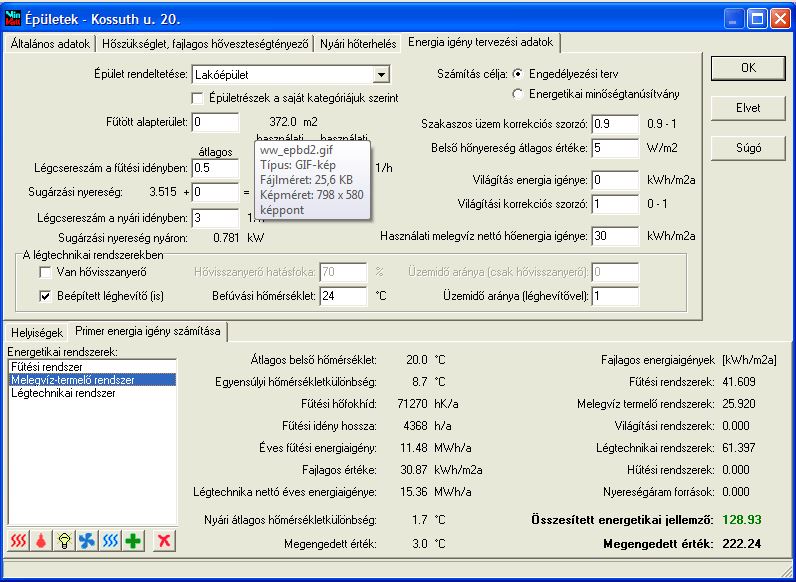The width and height of the screenshot is (796, 582).
Task: Confirm the dialog with the OK button
Action: pyautogui.click(x=748, y=68)
